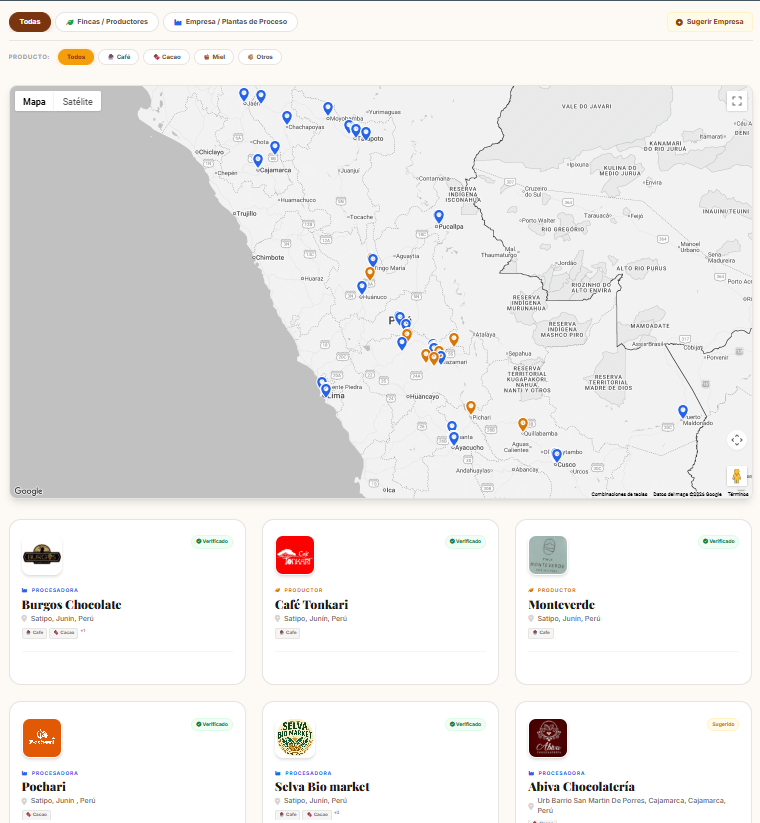The image size is (760, 823).
Task: Open Burgos Chocolate company title
Action: tap(71, 605)
